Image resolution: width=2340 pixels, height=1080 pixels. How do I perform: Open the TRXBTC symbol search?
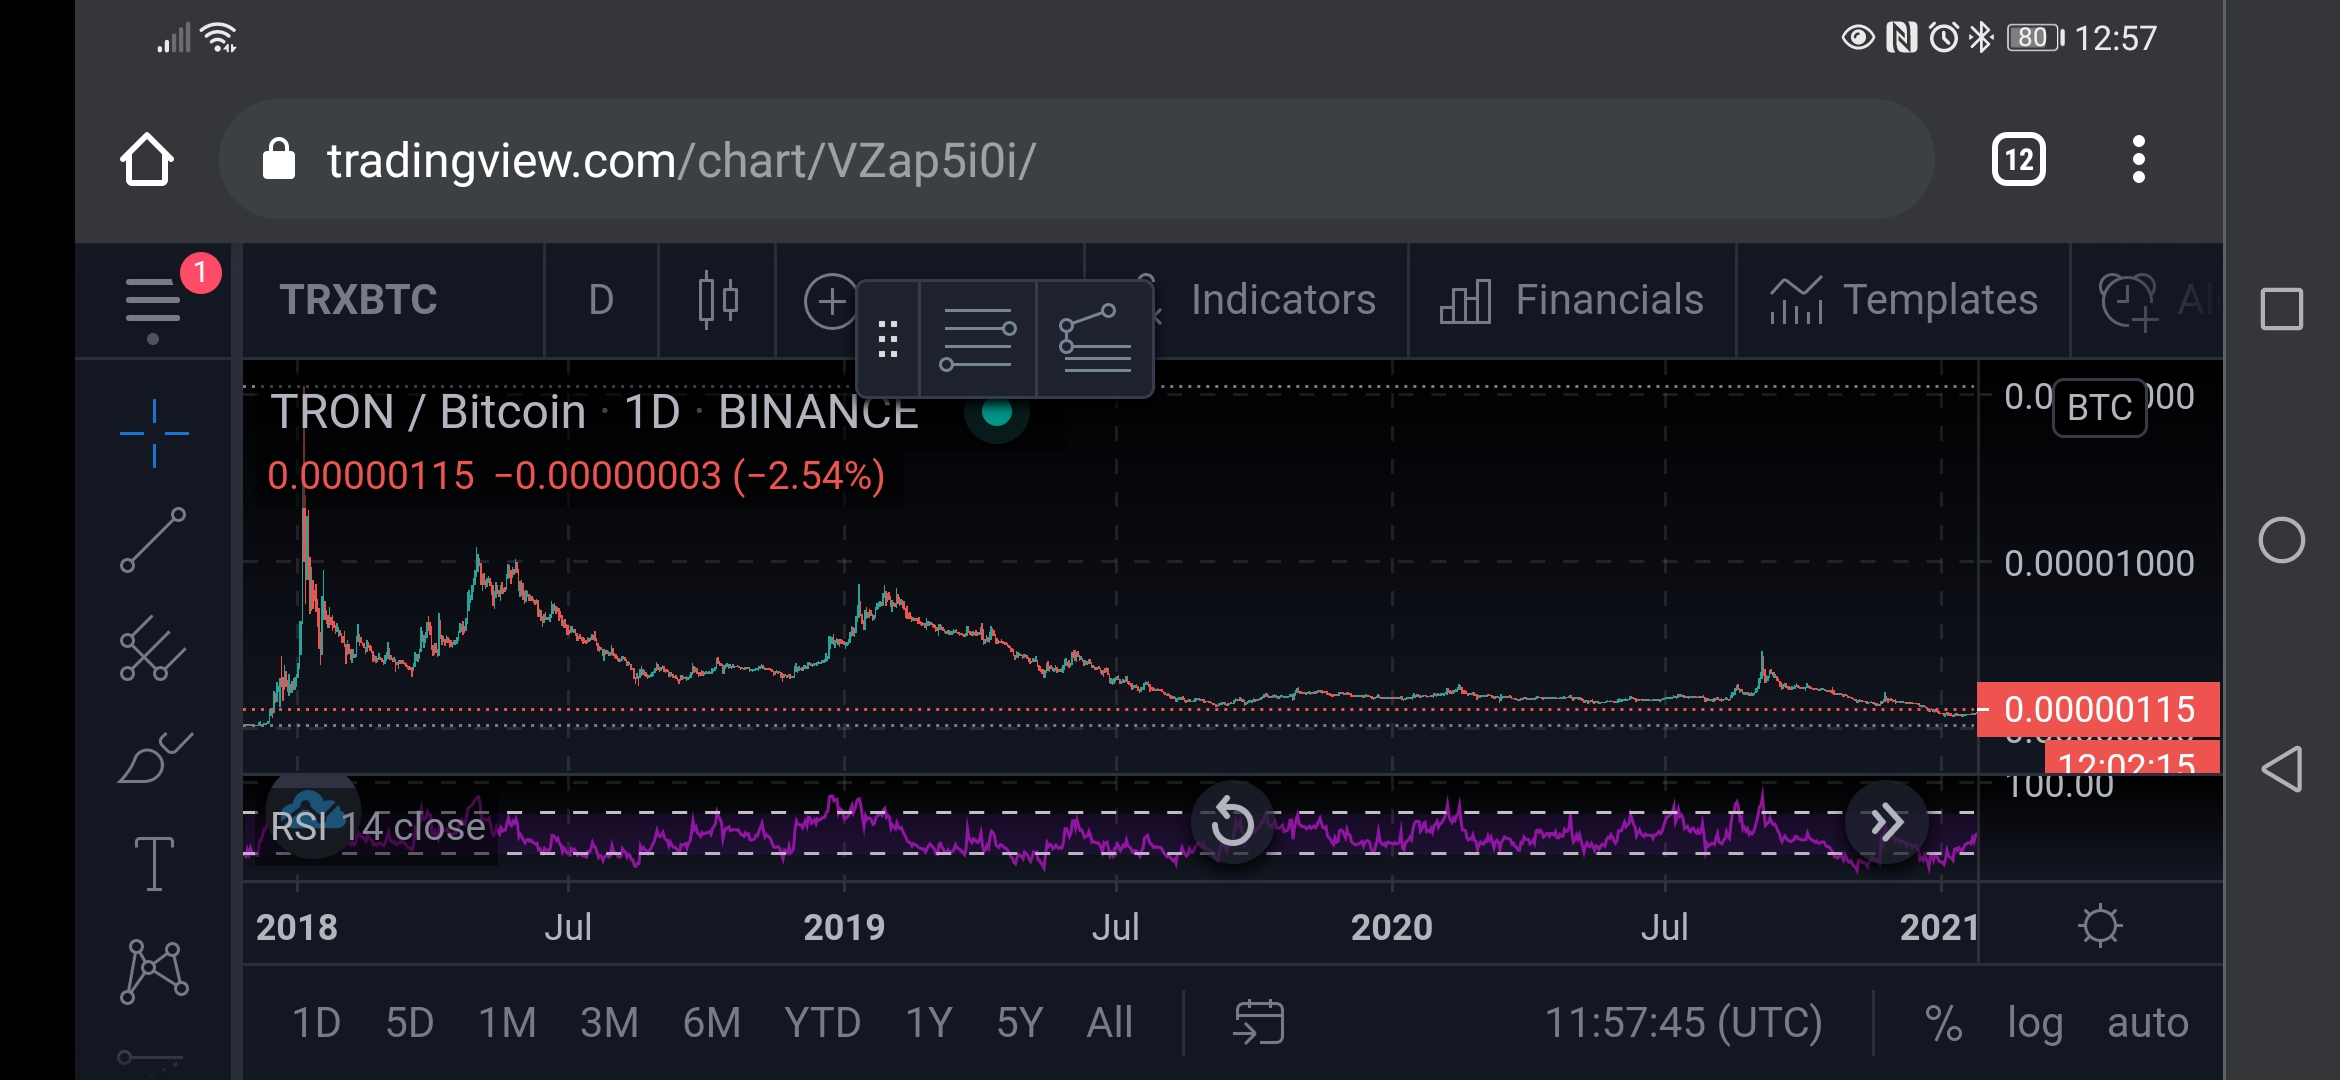click(358, 300)
